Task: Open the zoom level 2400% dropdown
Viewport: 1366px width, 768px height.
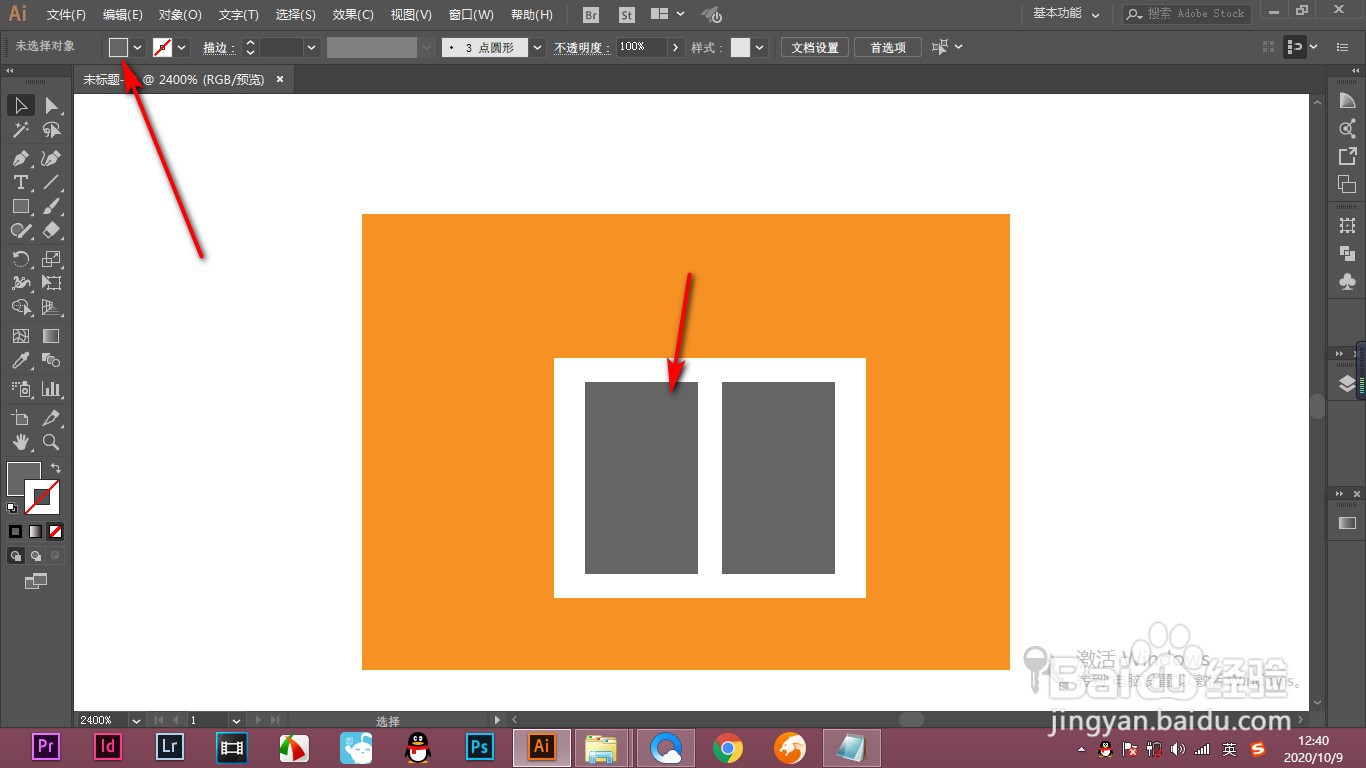Action: click(x=137, y=720)
